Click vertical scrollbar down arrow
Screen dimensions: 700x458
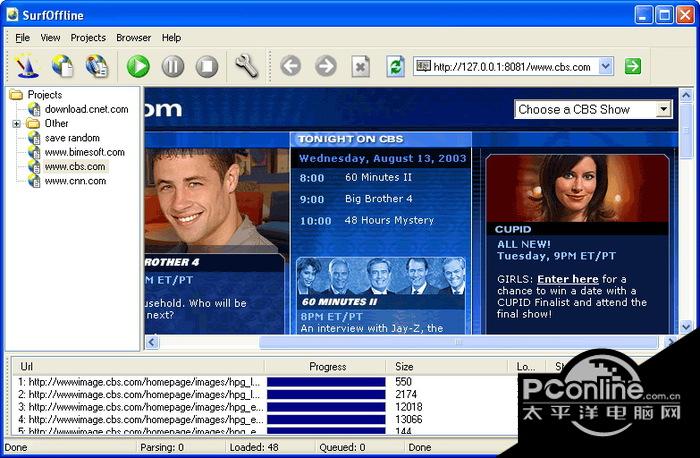(x=686, y=327)
